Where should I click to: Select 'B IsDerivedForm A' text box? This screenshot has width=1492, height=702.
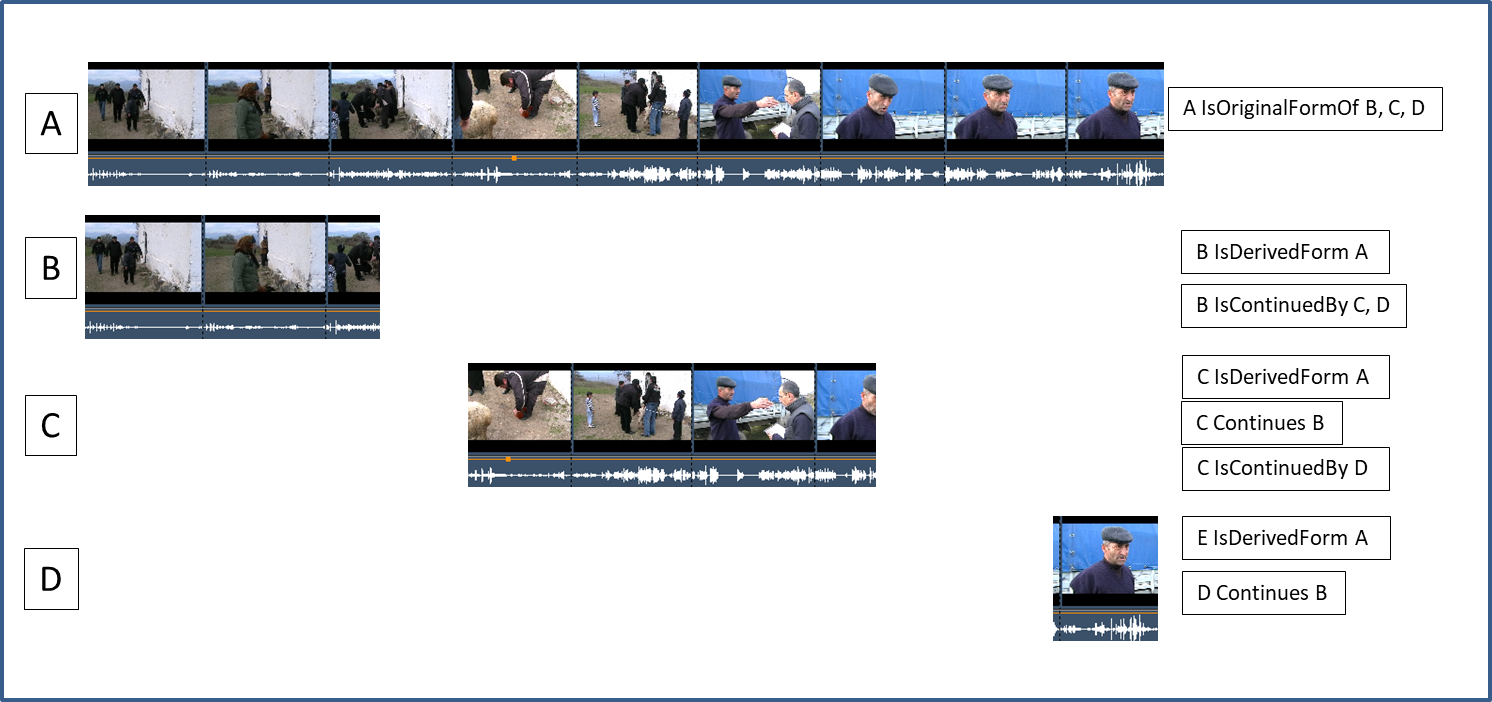coord(1285,252)
